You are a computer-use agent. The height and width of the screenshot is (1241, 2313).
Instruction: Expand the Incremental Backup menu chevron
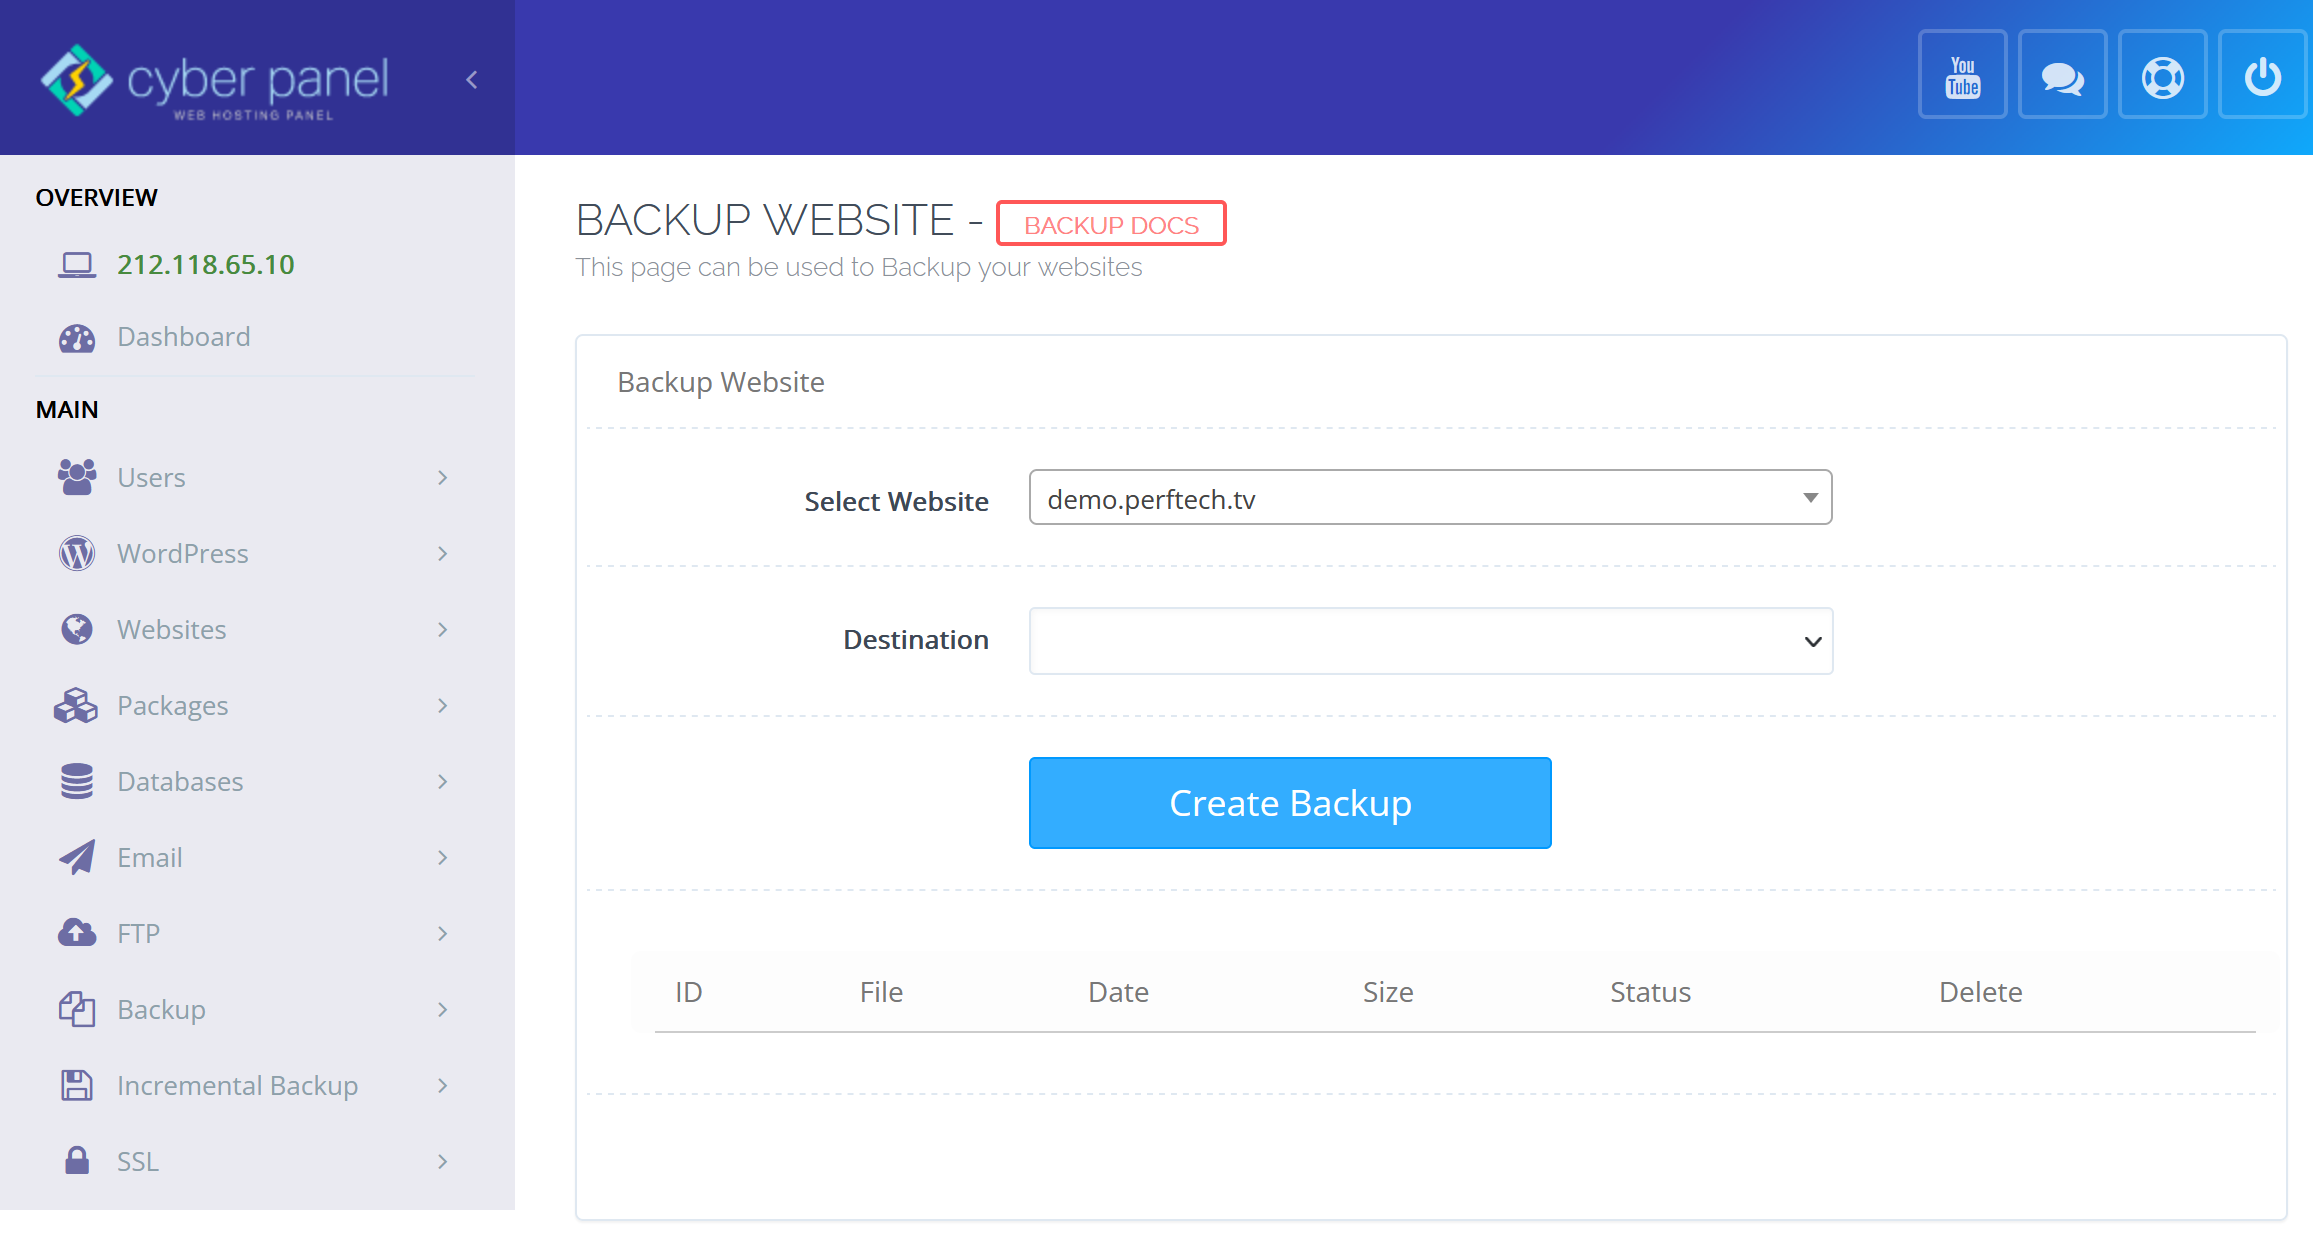click(443, 1086)
